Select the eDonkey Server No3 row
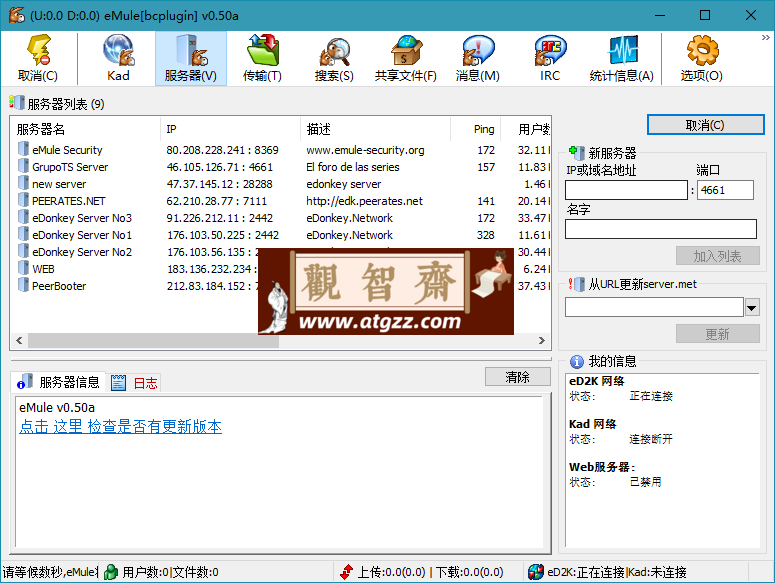 [x=280, y=218]
